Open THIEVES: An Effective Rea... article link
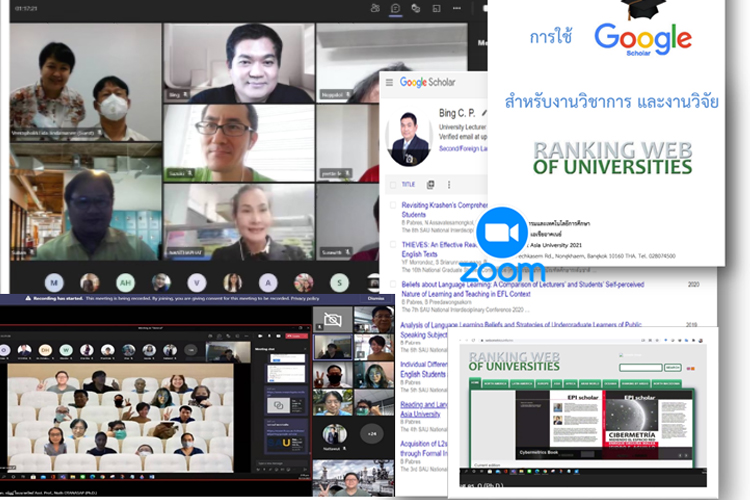Screen dimensions: 750x500 [439, 249]
